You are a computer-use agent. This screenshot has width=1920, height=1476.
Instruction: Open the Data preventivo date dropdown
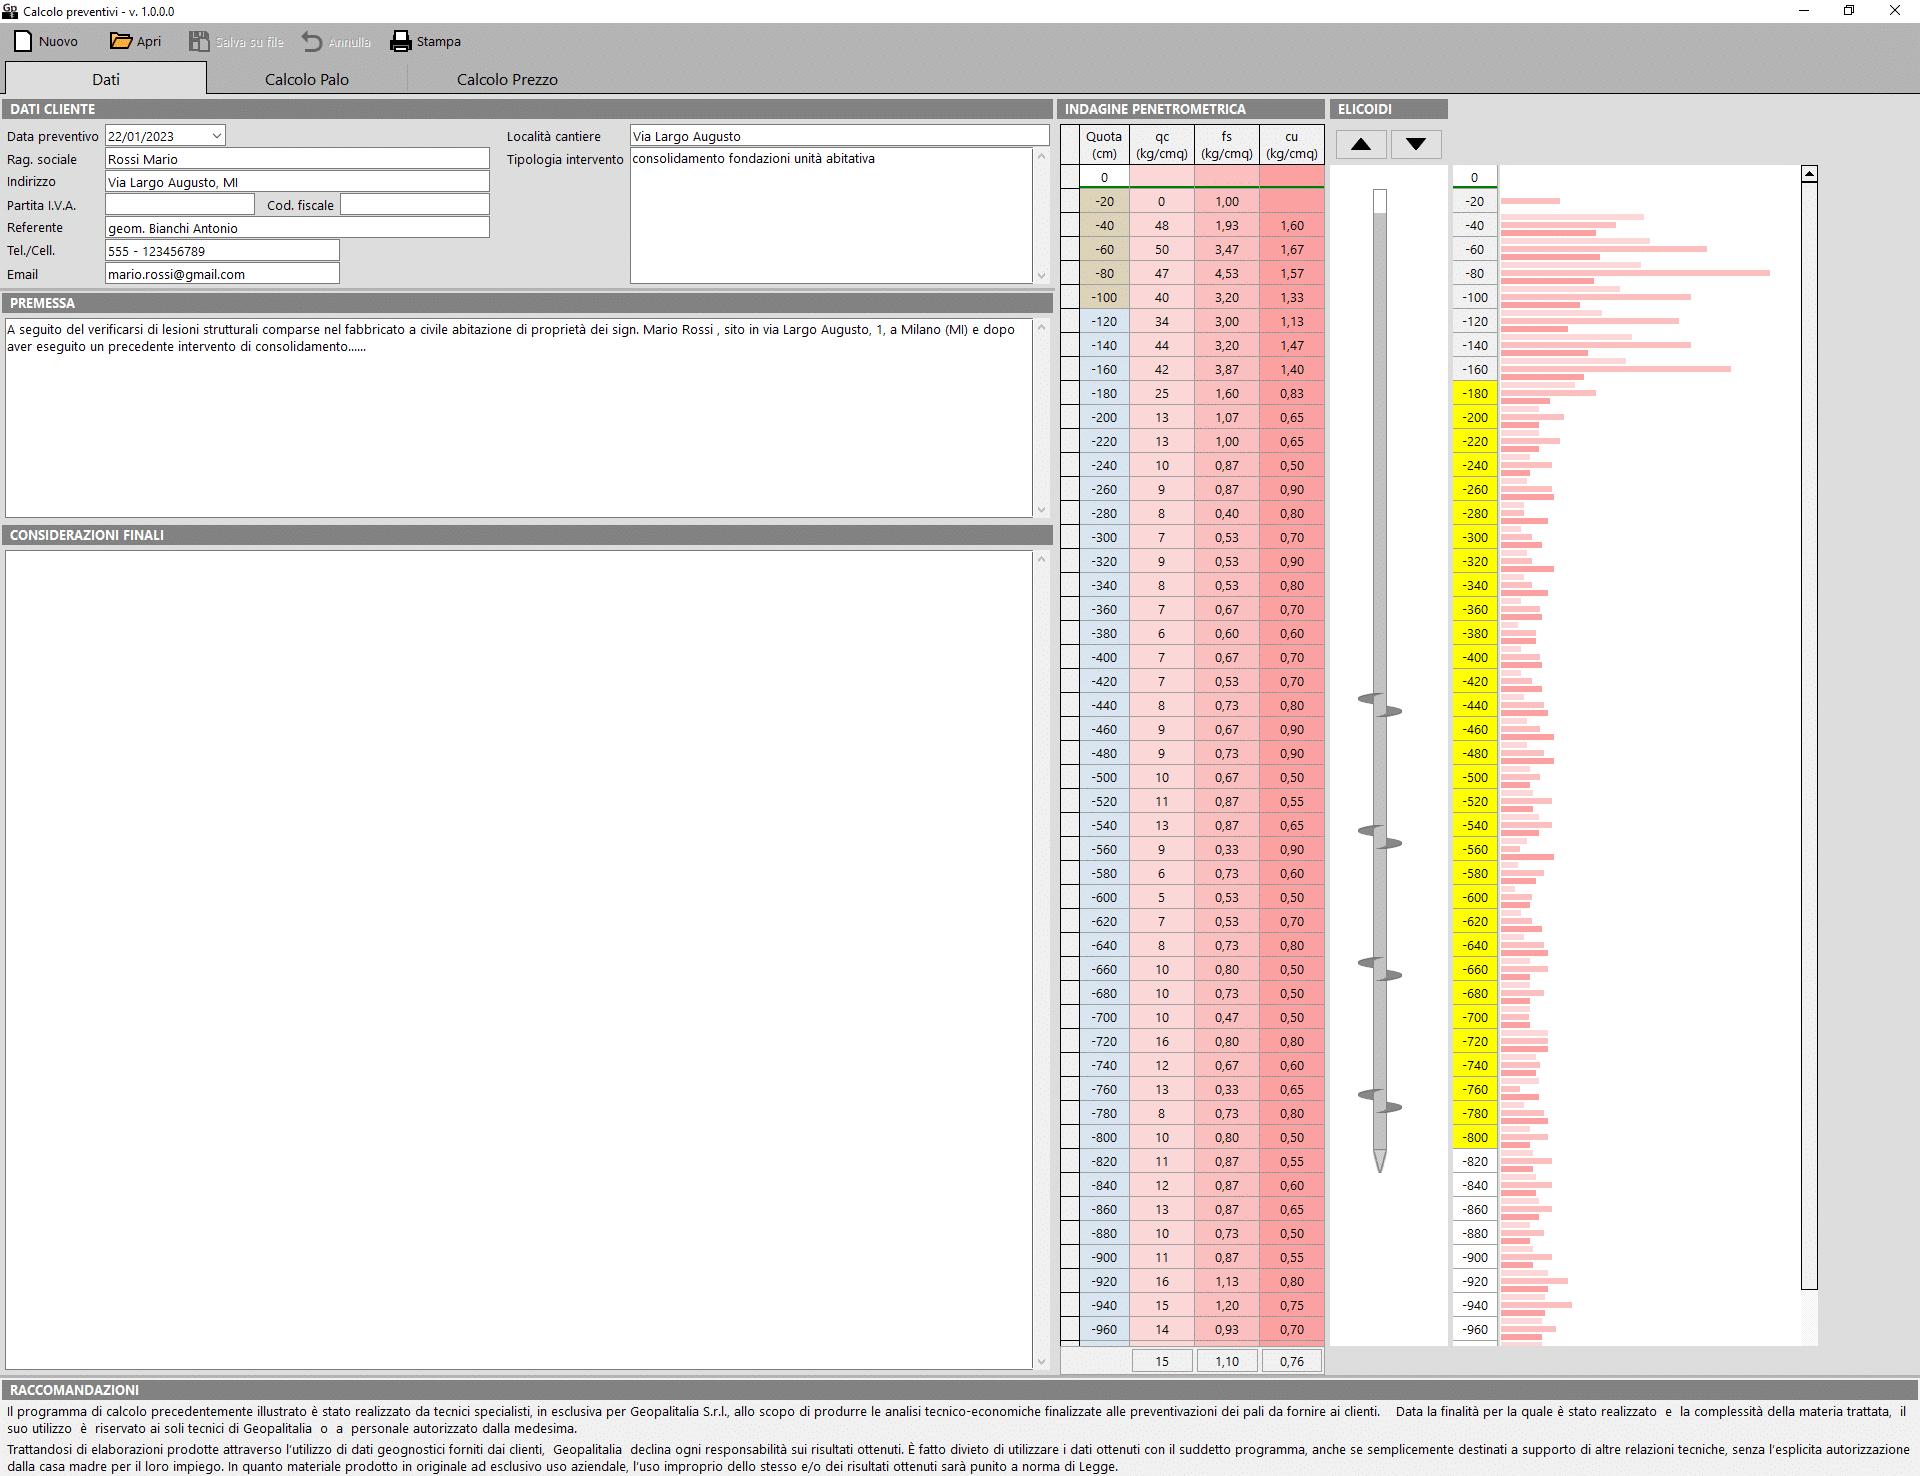(x=216, y=136)
